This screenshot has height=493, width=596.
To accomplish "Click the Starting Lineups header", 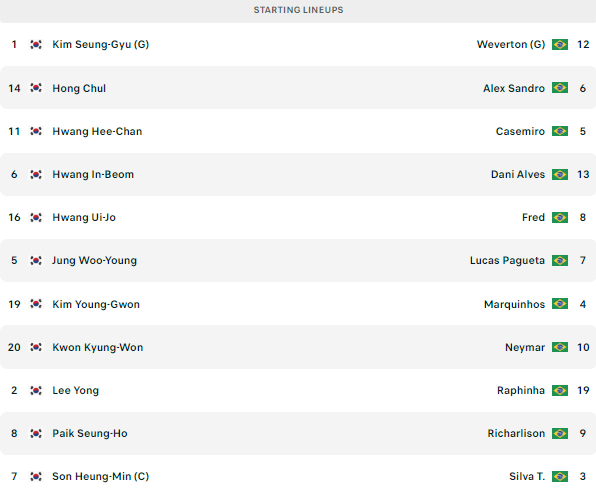I will pyautogui.click(x=298, y=10).
